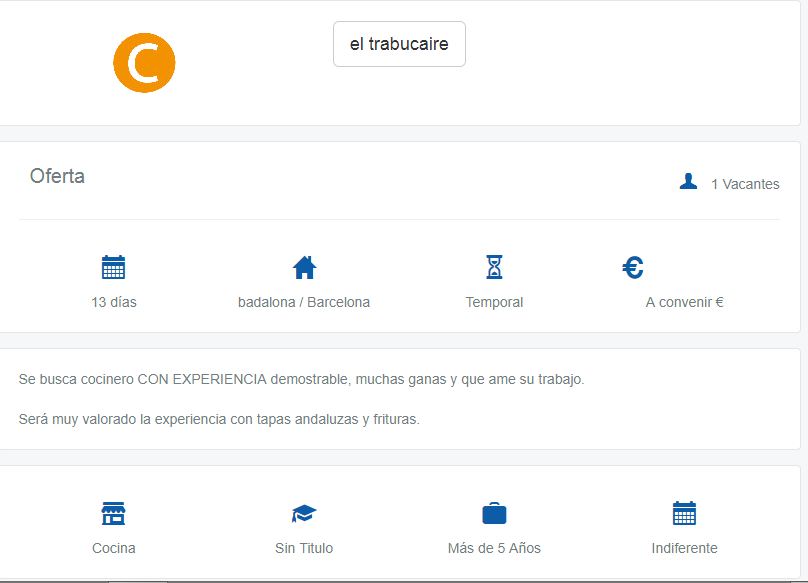Click the calendar icon above Indiferente
This screenshot has height=583, width=808.
[684, 514]
